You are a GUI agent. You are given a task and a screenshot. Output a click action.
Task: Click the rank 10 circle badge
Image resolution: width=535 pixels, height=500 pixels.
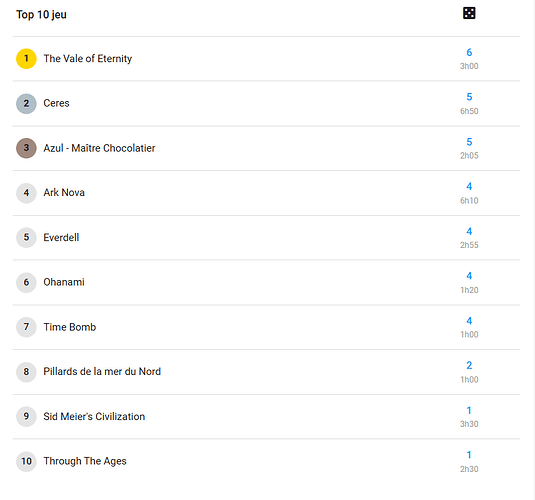[x=26, y=461]
